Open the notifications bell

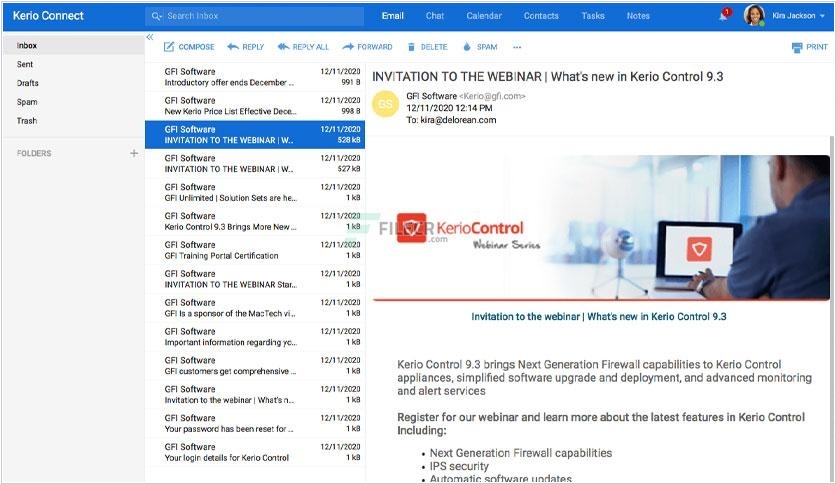pyautogui.click(x=724, y=15)
